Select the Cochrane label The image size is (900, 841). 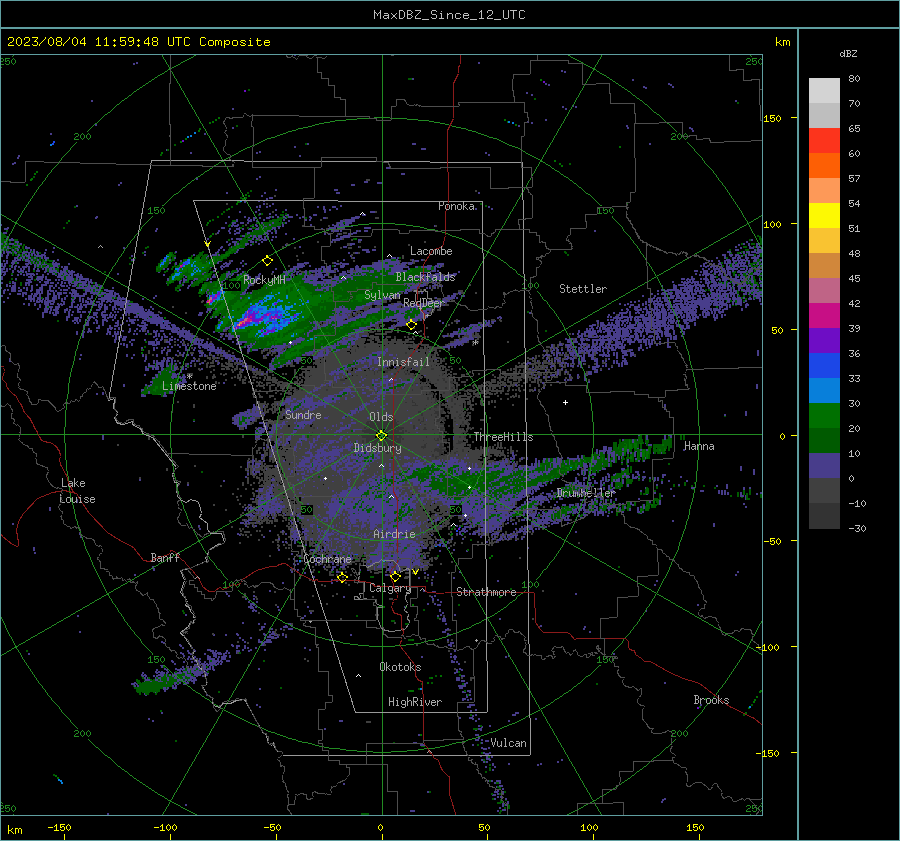point(327,559)
